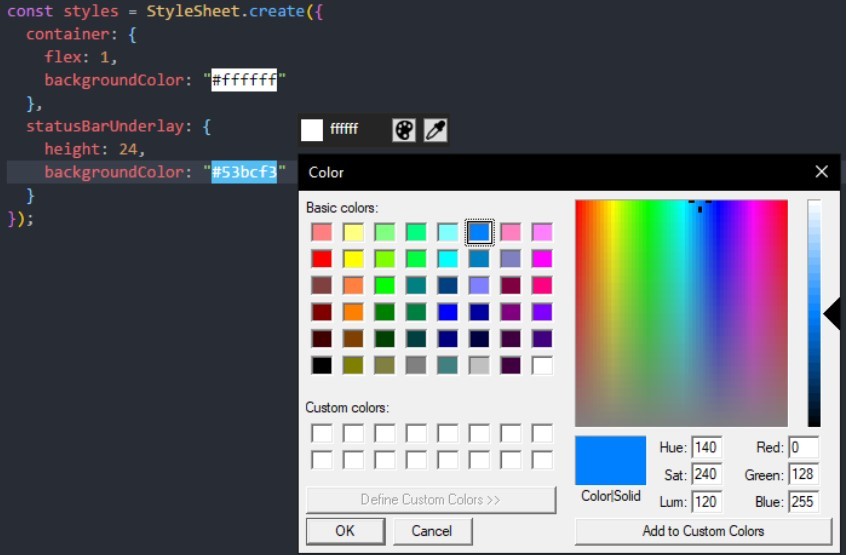Click the height: 24 value

128,149
